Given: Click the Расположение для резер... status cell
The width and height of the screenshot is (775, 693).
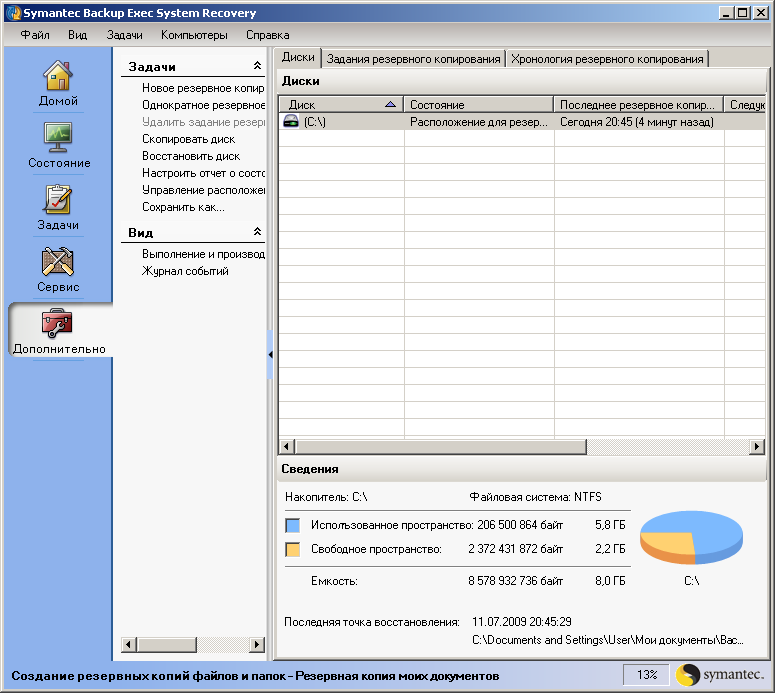Looking at the screenshot, I should tap(478, 122).
